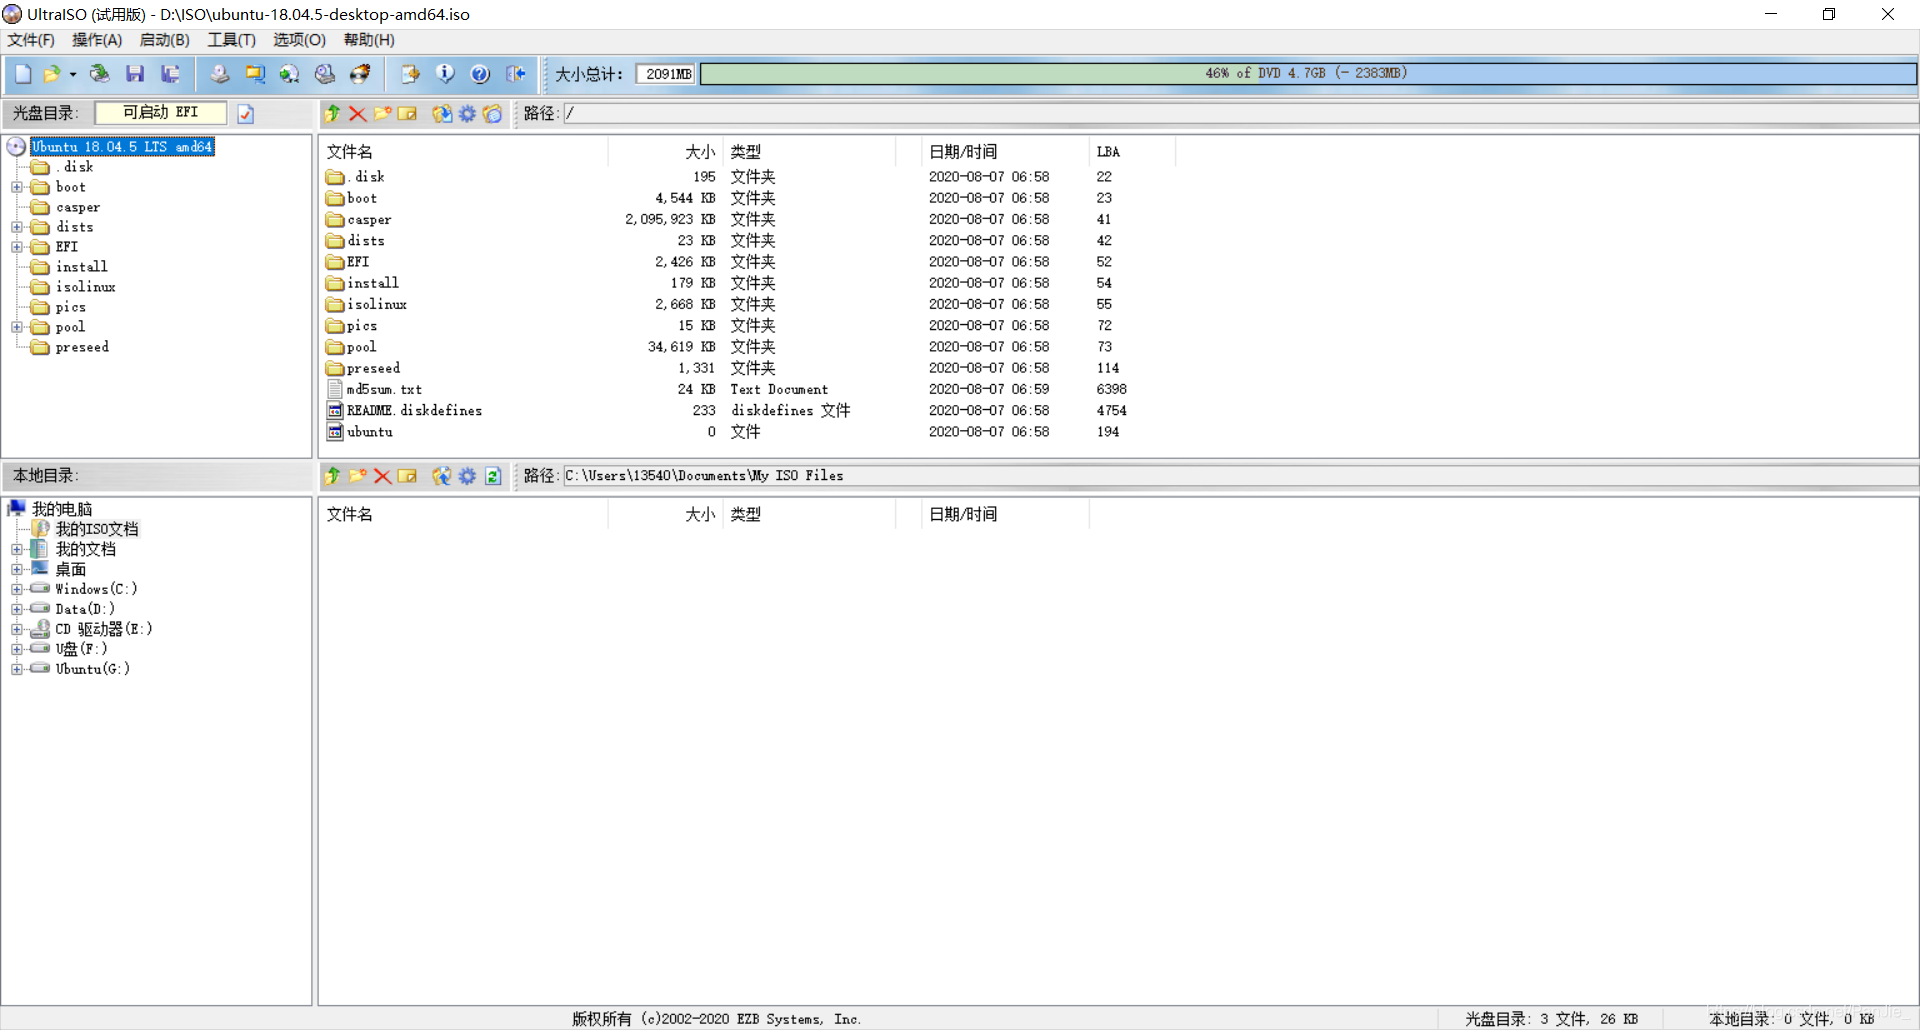Go up one level in disc directory

(332, 114)
